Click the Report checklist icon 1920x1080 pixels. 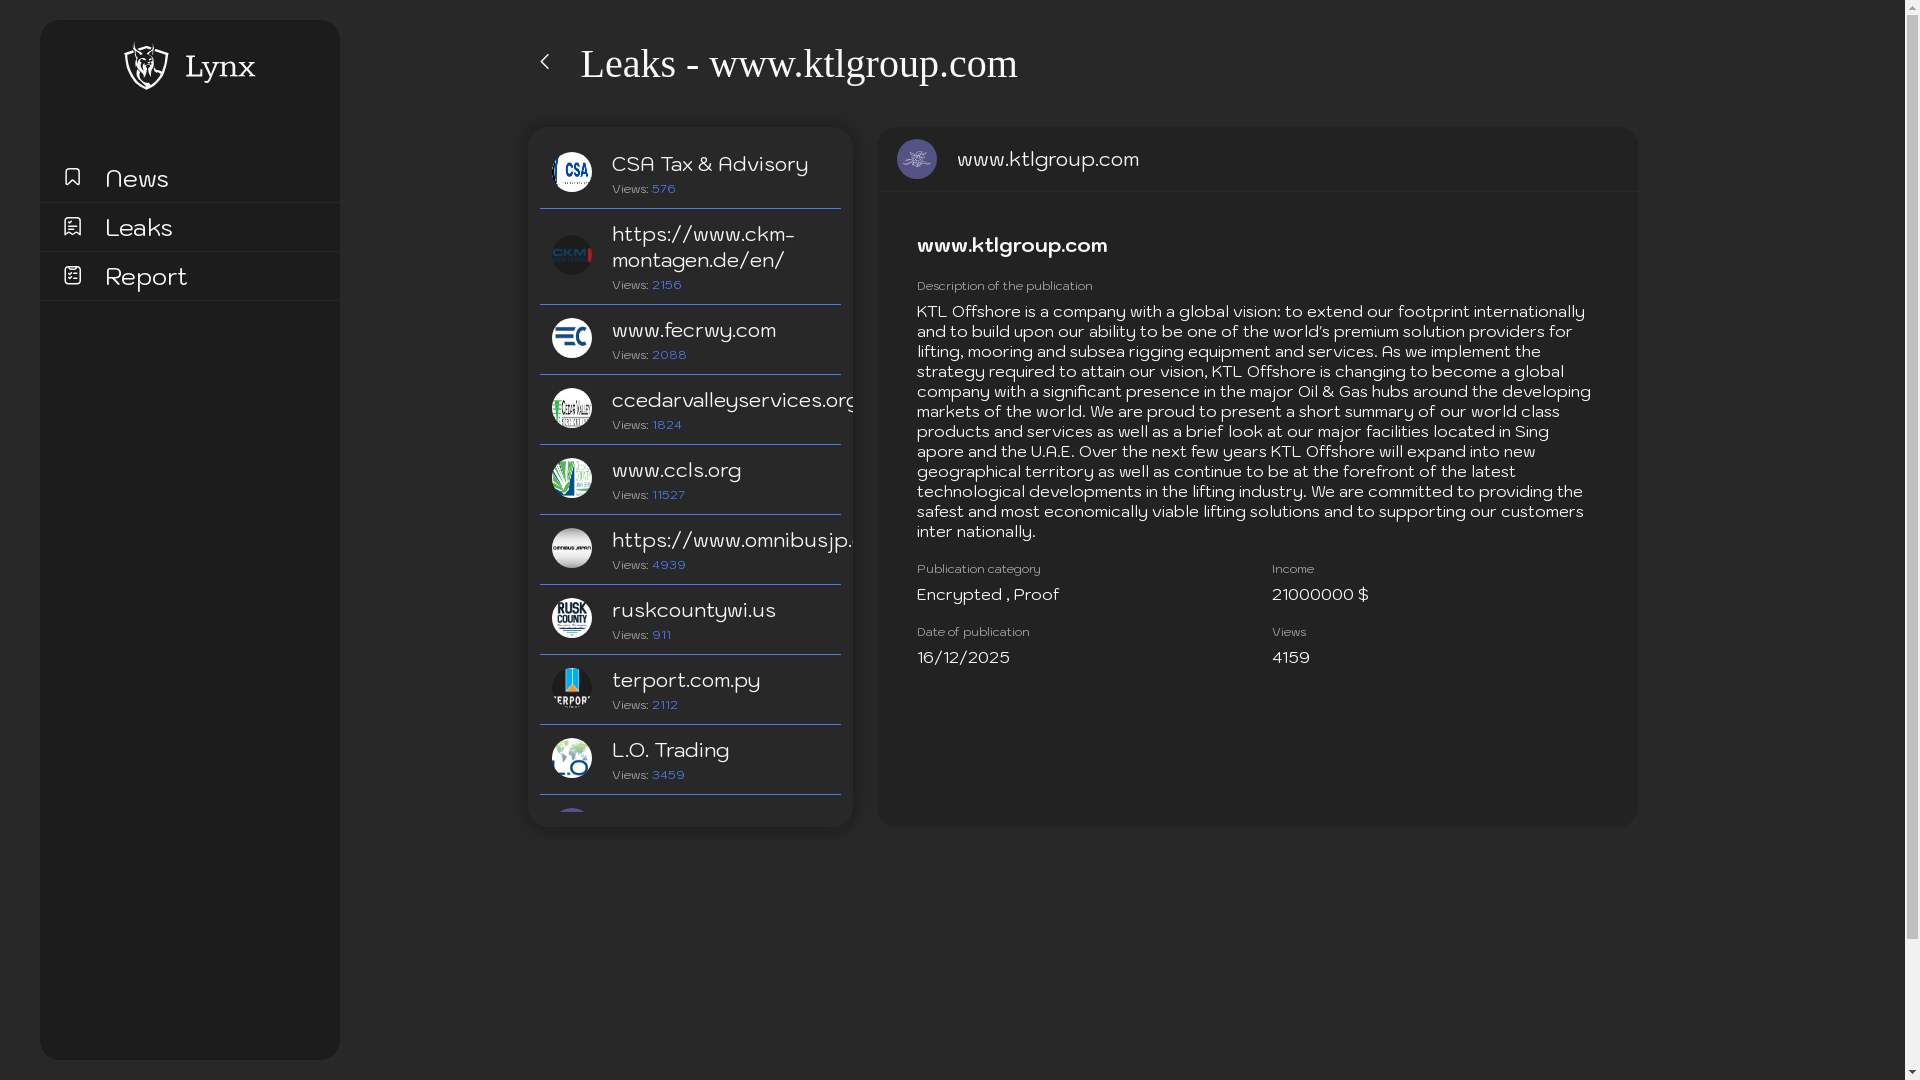pos(72,275)
